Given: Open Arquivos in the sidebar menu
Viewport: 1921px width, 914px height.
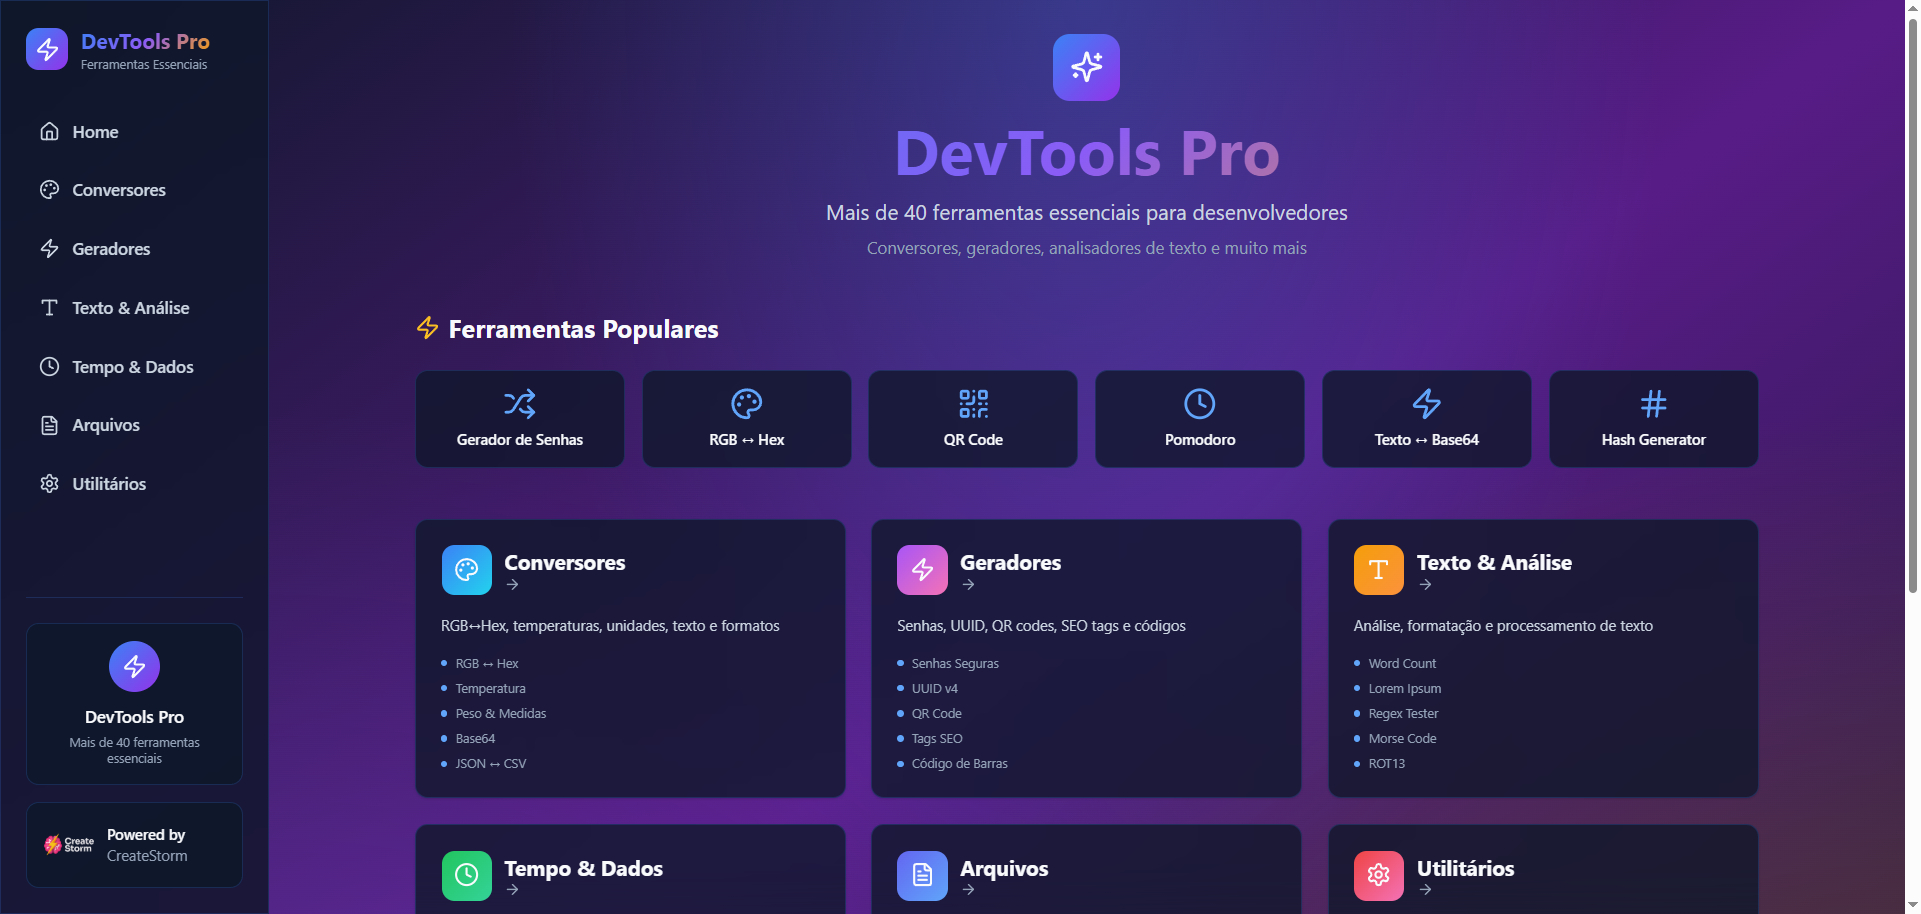Looking at the screenshot, I should (134, 425).
